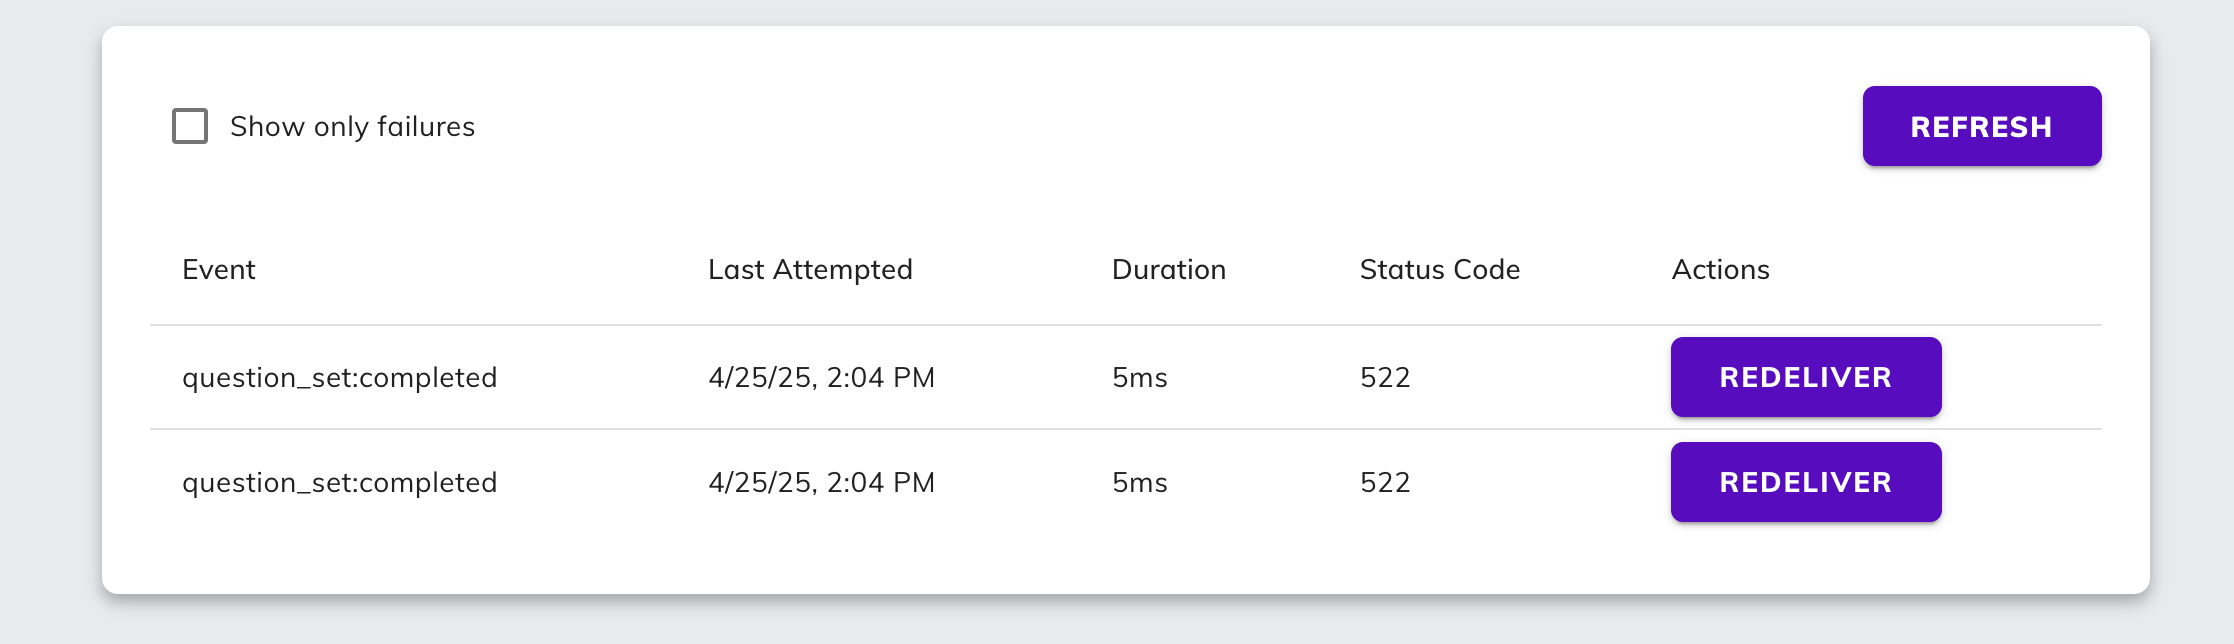The width and height of the screenshot is (2234, 644).
Task: Click the second row's 4/25/25, 2:04 PM timestamp
Action: (821, 483)
